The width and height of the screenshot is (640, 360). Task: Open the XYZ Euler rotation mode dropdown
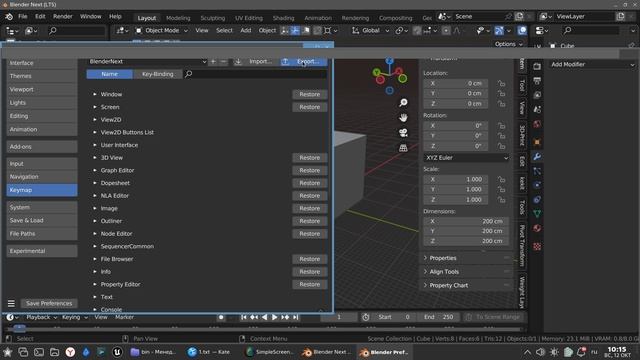(466, 158)
